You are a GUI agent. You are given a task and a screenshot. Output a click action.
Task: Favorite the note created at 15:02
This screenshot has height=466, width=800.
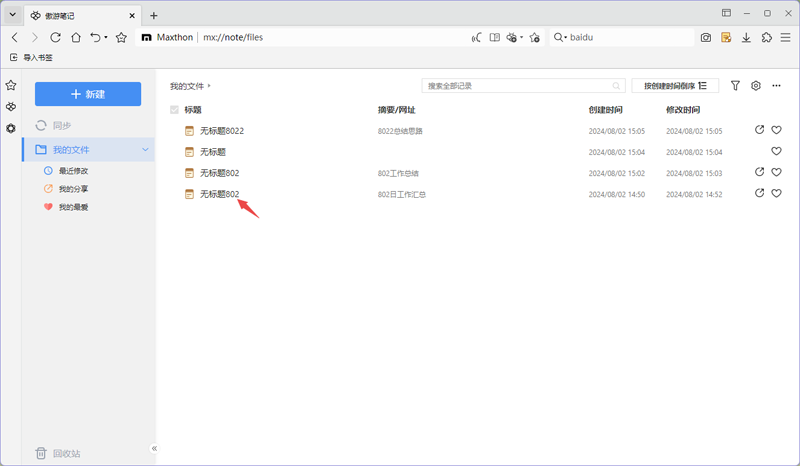pyautogui.click(x=776, y=173)
